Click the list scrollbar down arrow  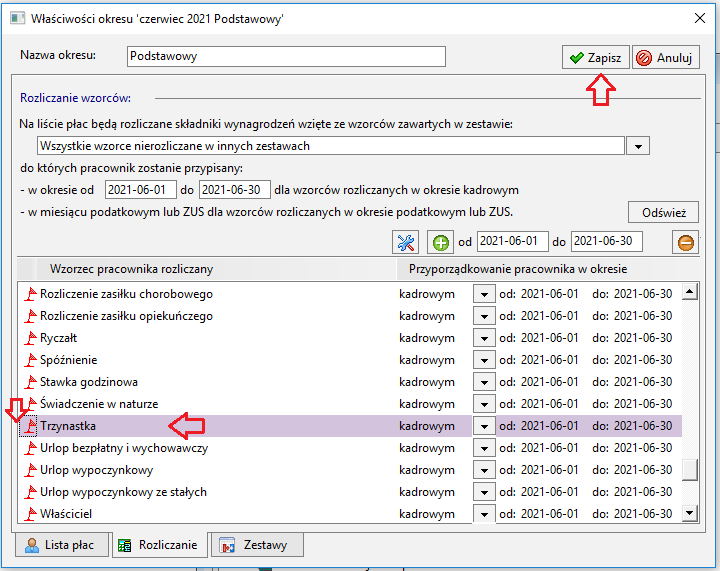pyautogui.click(x=690, y=513)
